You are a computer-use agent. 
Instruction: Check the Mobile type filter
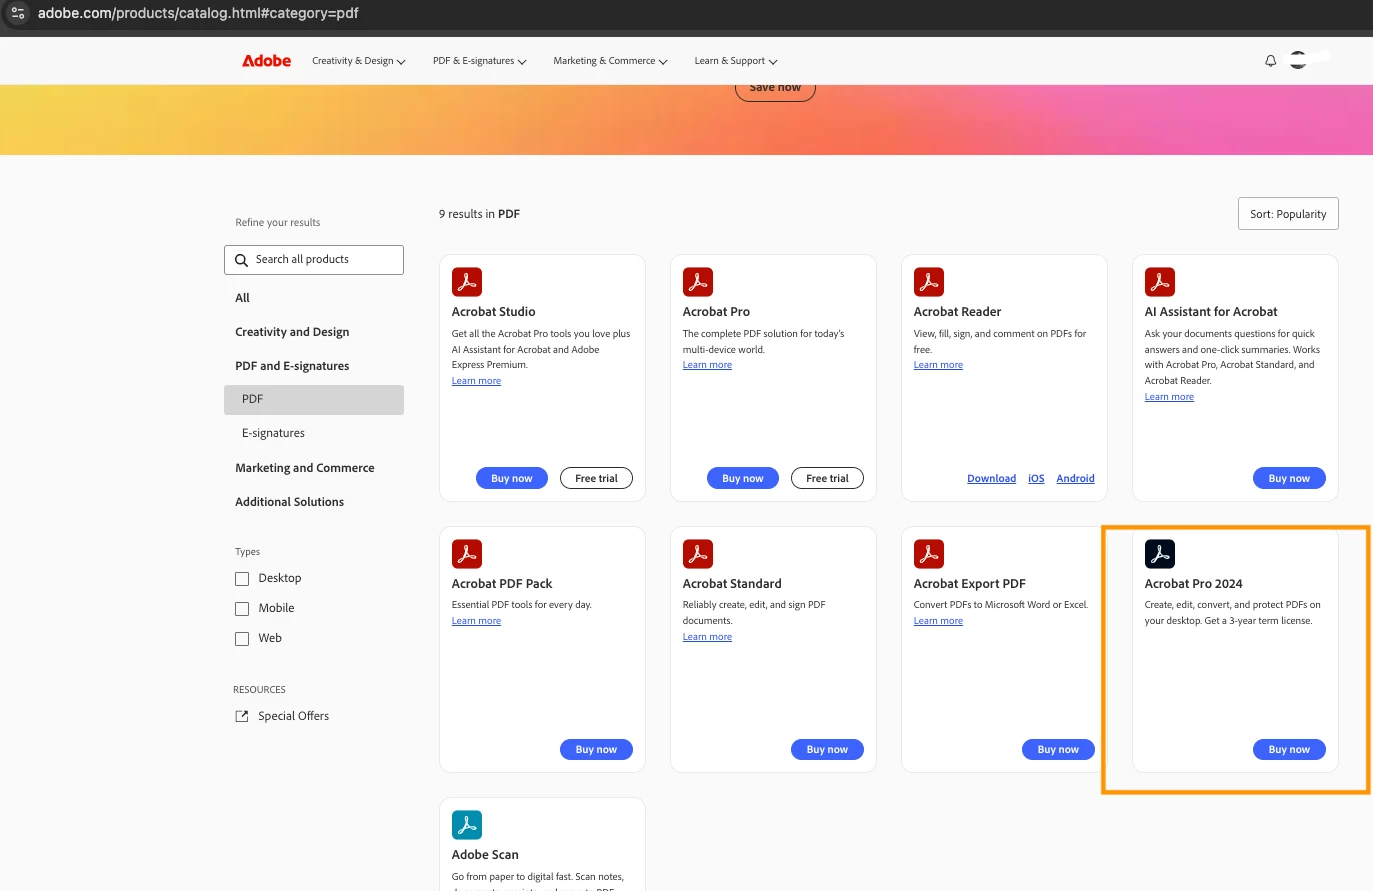[x=242, y=609]
